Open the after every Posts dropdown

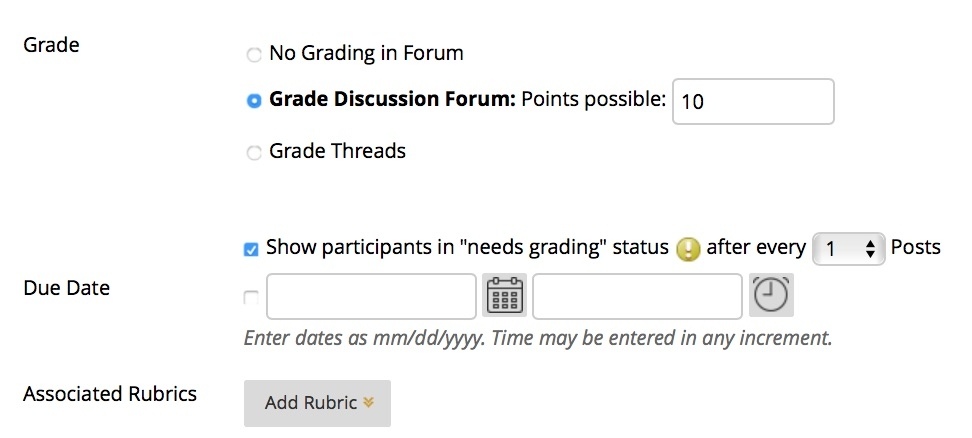[x=849, y=248]
